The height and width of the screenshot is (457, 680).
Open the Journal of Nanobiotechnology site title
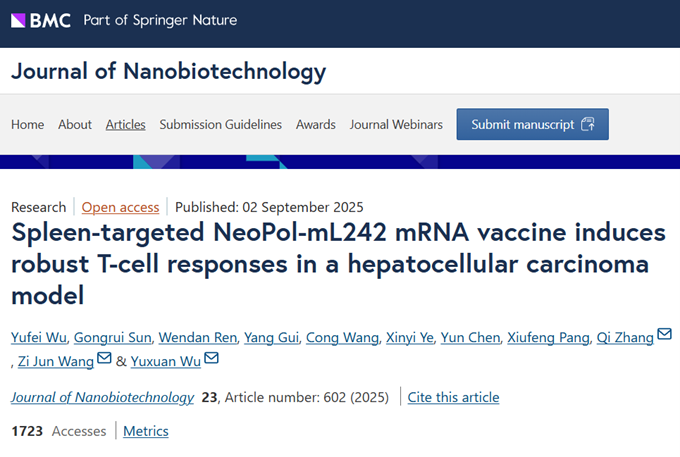[x=168, y=72]
